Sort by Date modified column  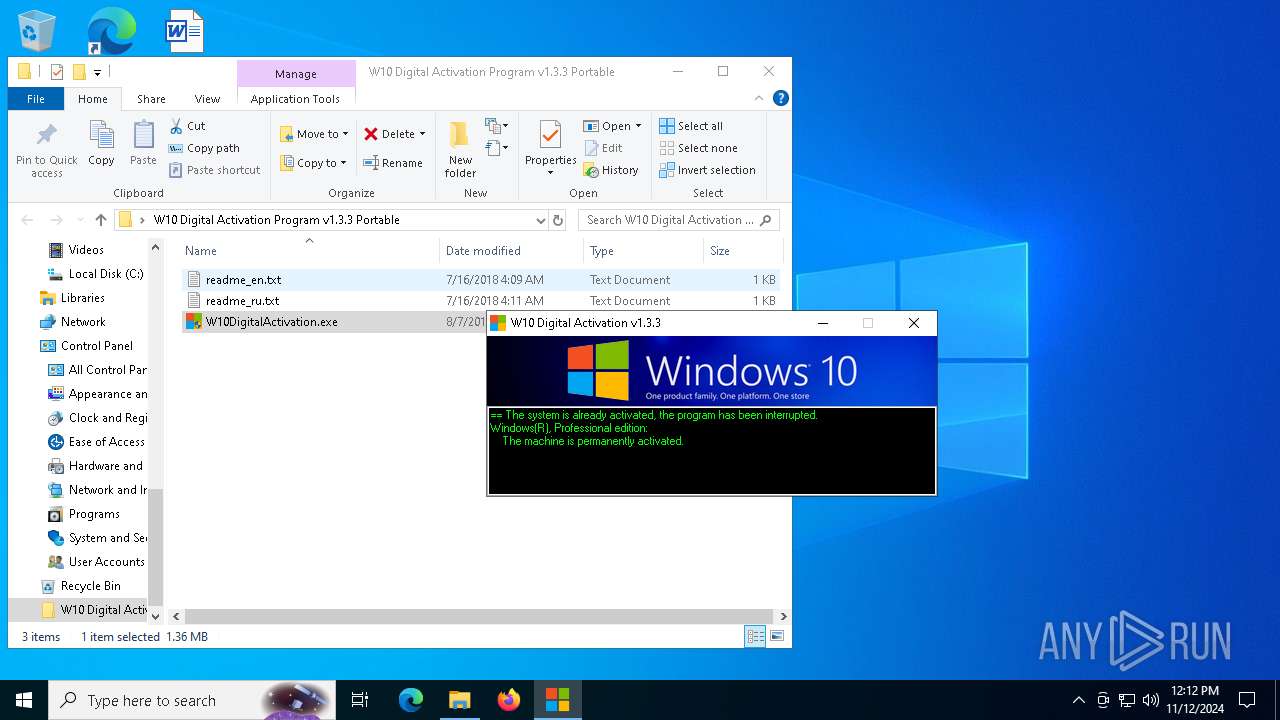coord(511,250)
